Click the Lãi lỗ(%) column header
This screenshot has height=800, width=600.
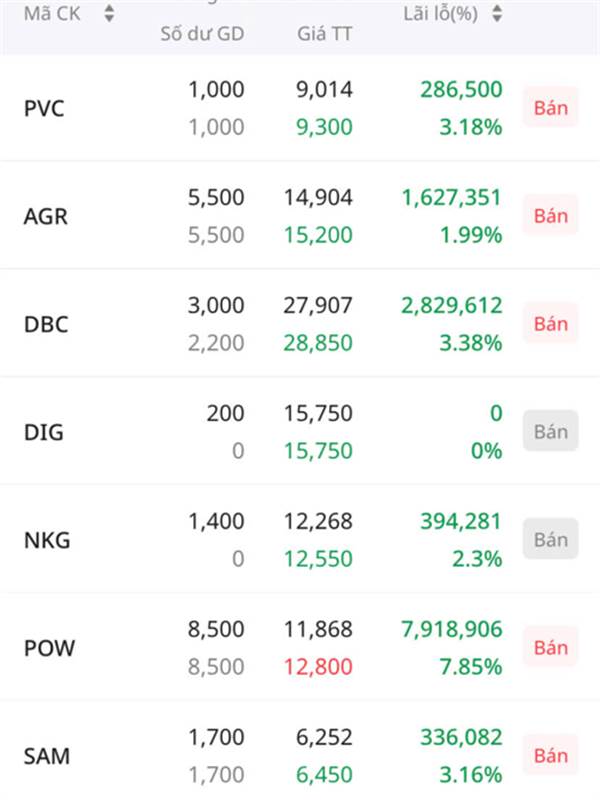pos(441,14)
